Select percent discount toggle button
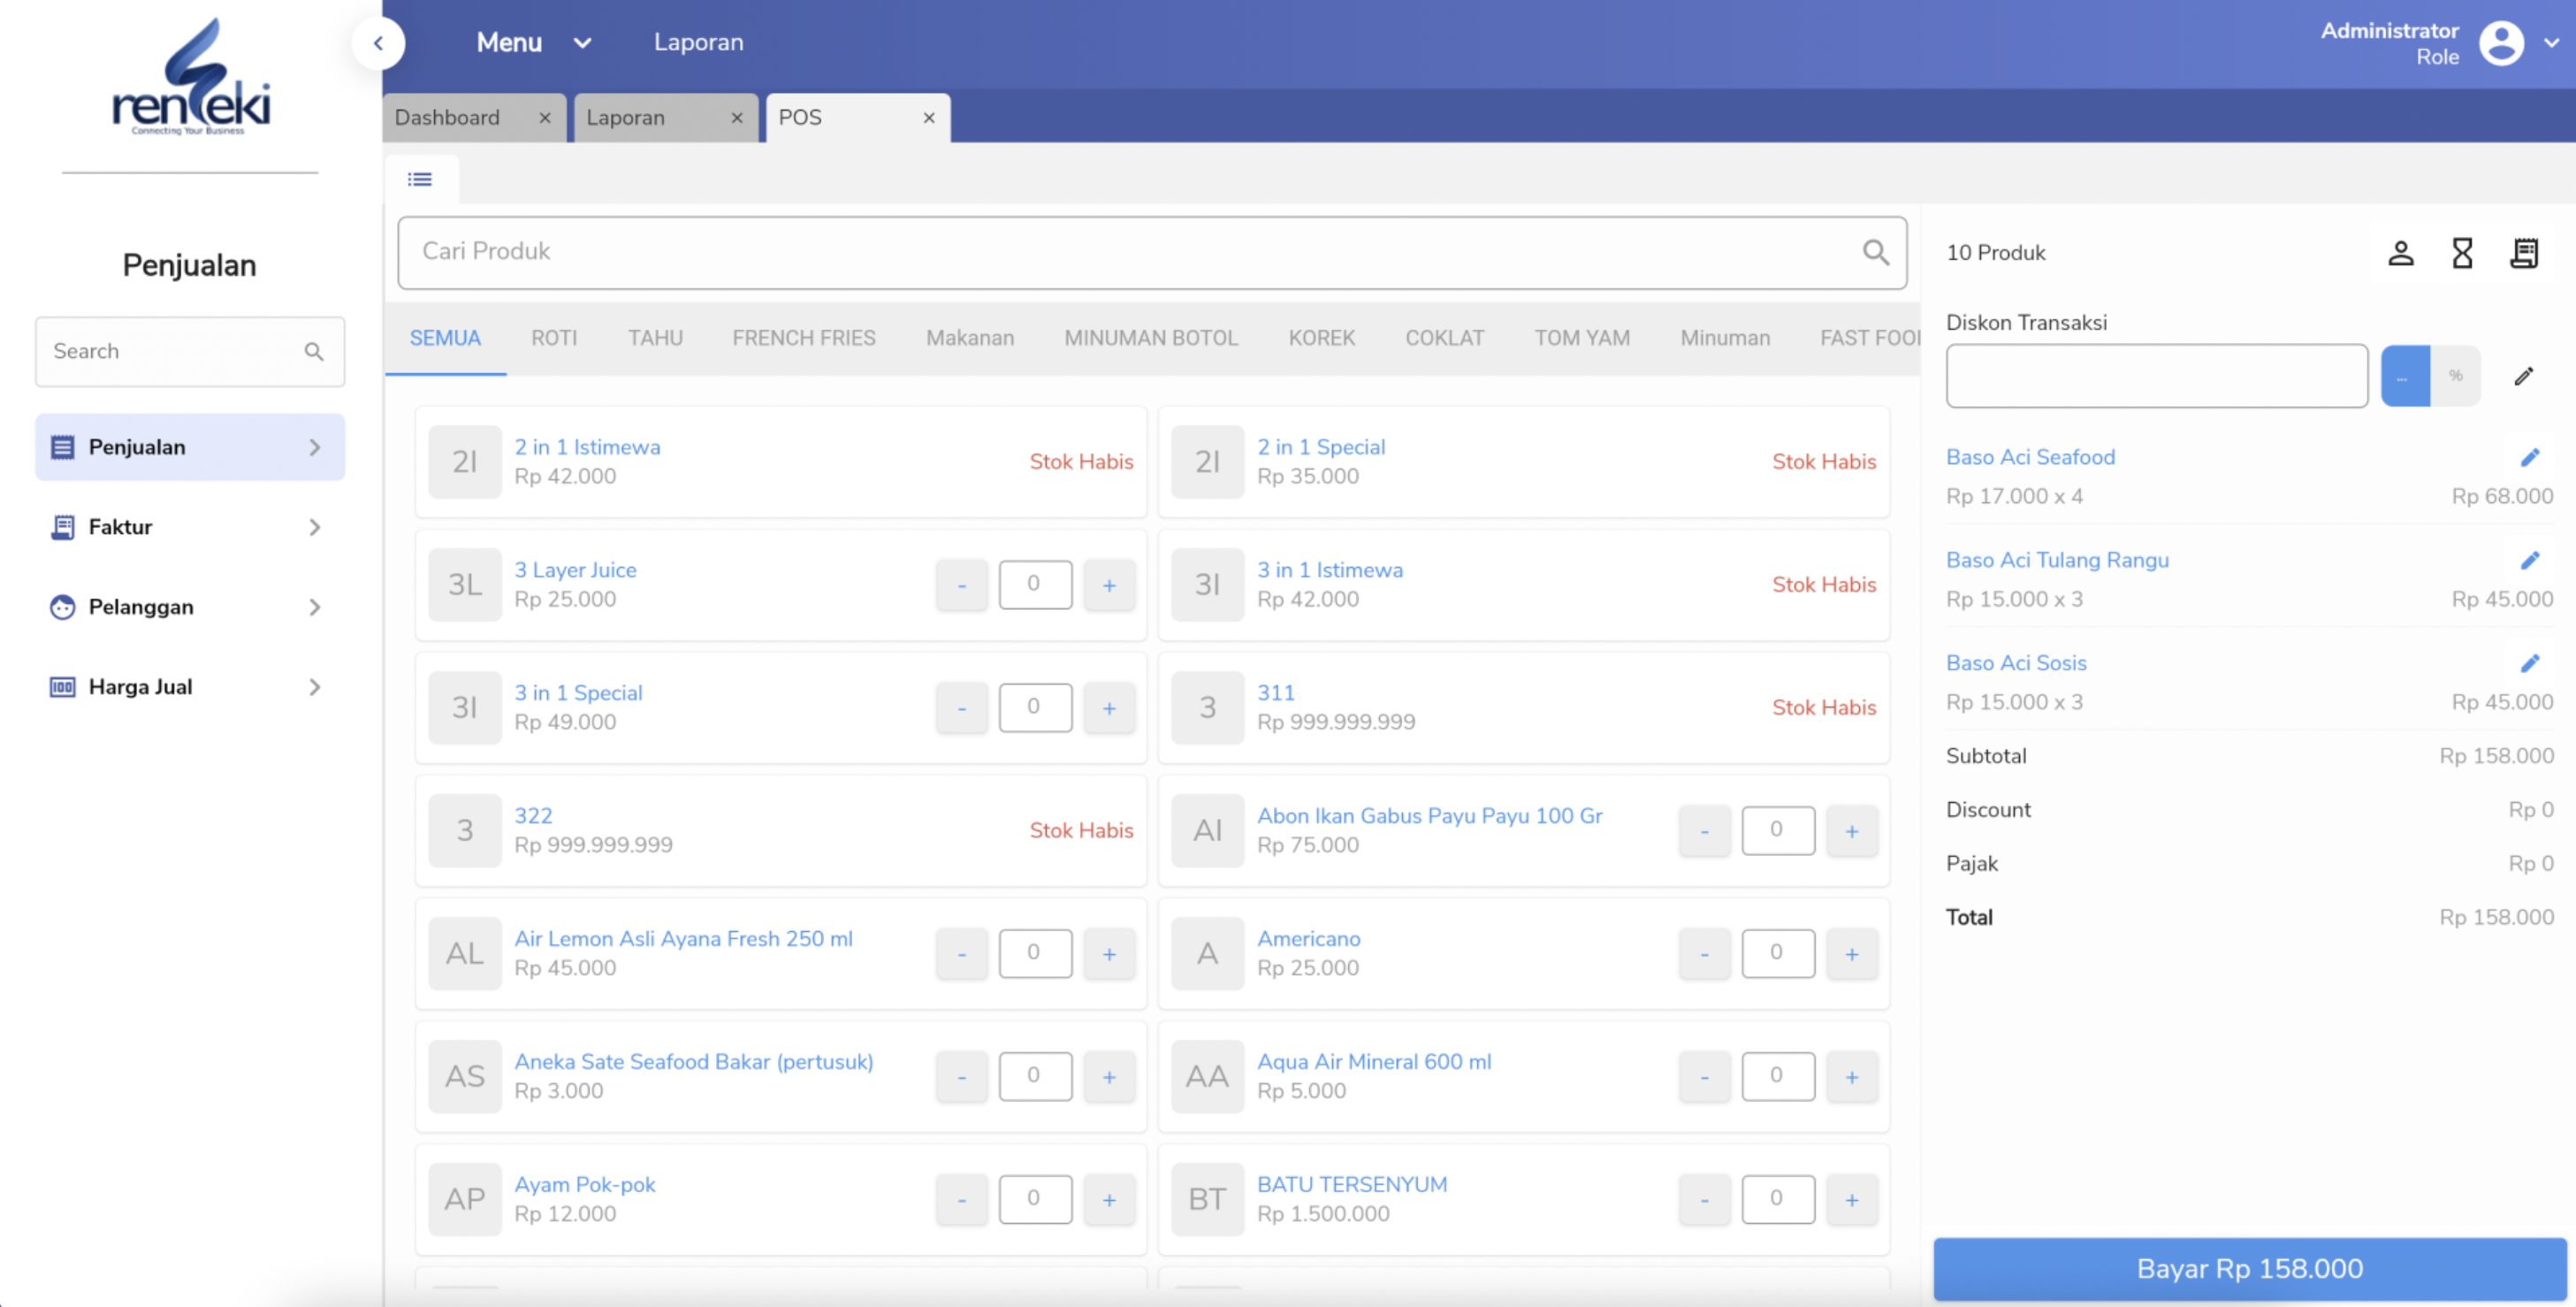The image size is (2576, 1307). [2455, 376]
